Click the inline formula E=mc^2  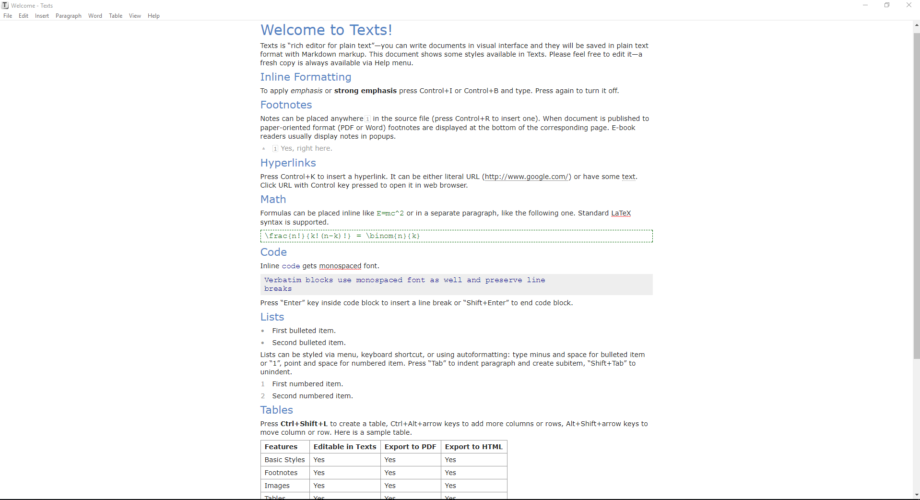(x=390, y=214)
